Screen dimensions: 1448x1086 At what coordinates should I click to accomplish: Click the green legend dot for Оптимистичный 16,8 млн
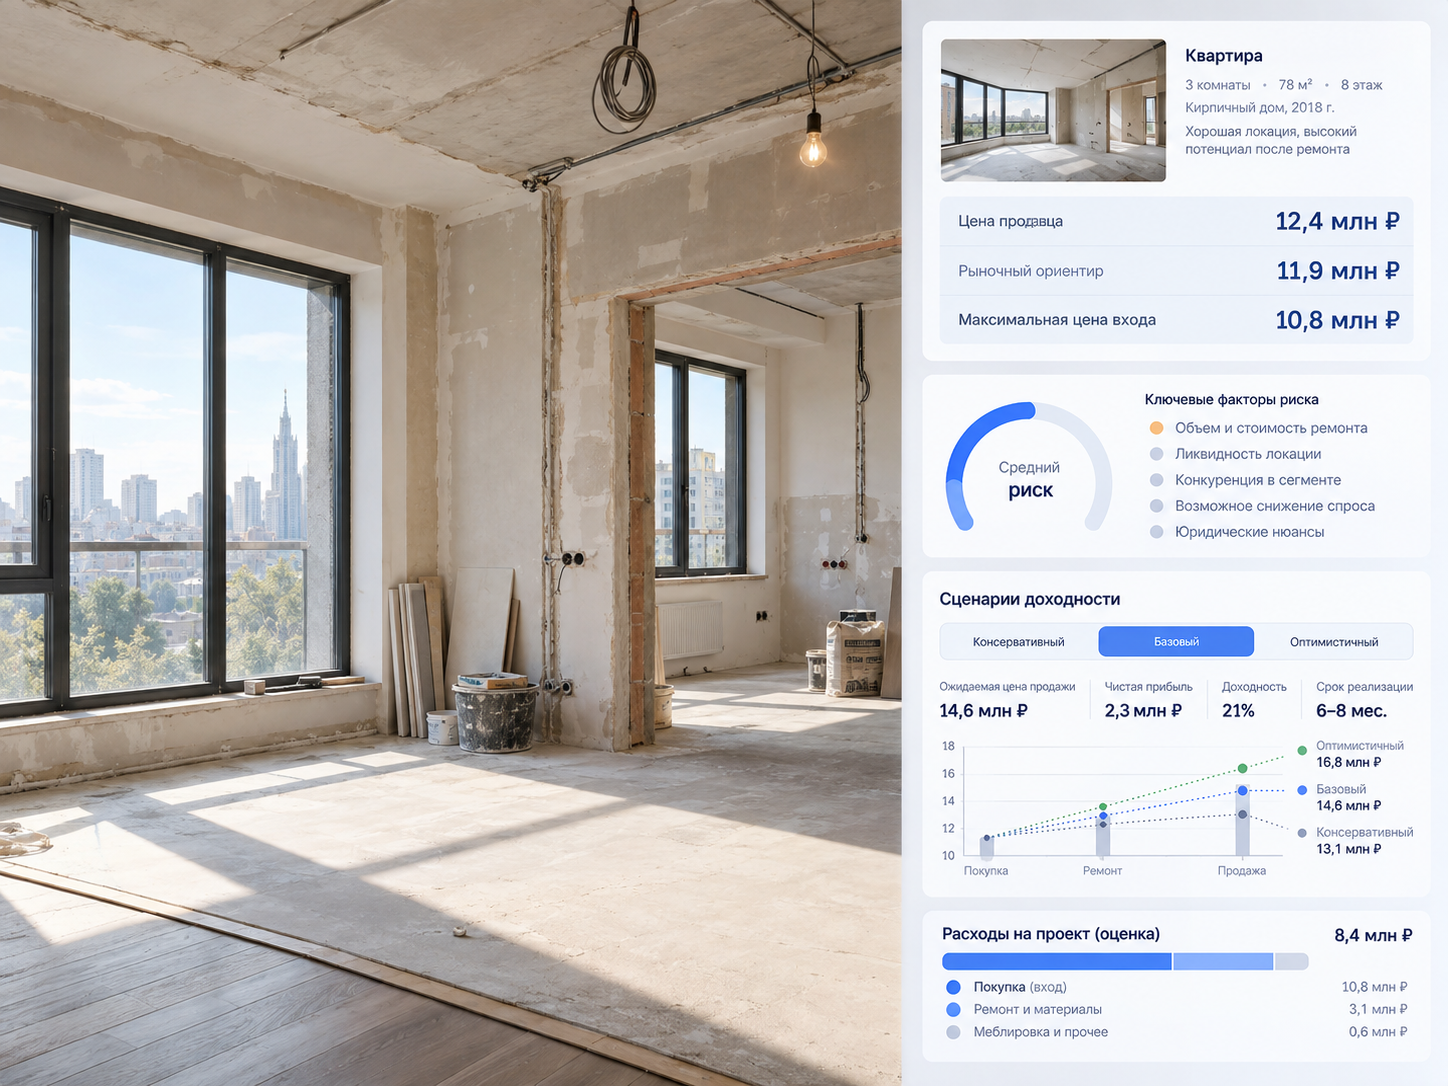click(1302, 750)
